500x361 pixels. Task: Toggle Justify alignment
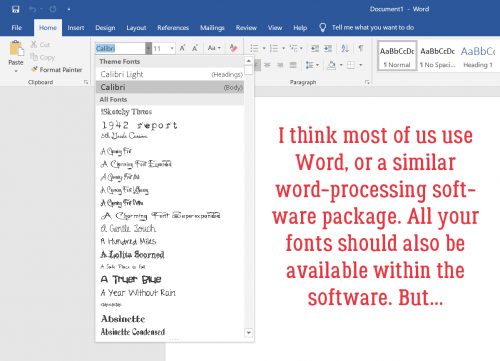pyautogui.click(x=293, y=65)
